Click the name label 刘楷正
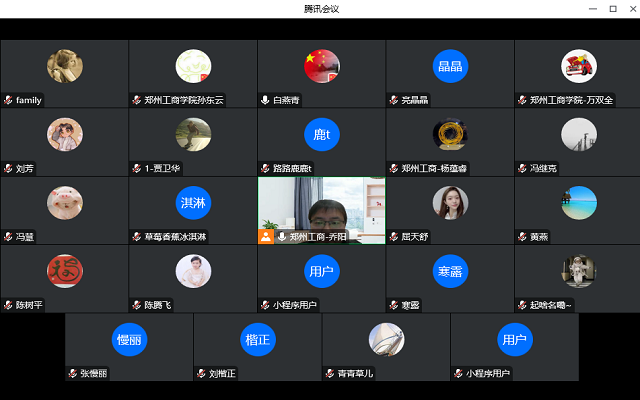The width and height of the screenshot is (640, 400). (x=222, y=373)
